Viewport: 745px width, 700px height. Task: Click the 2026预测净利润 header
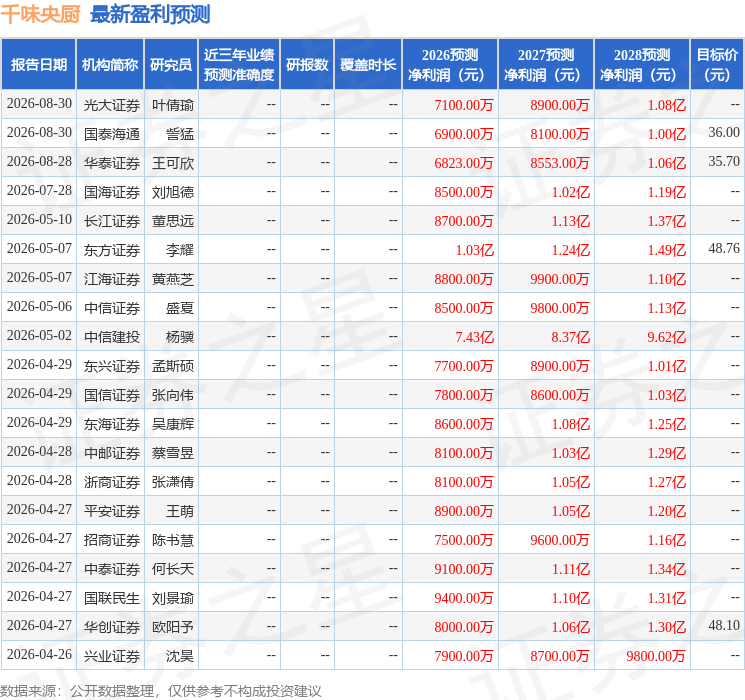450,65
